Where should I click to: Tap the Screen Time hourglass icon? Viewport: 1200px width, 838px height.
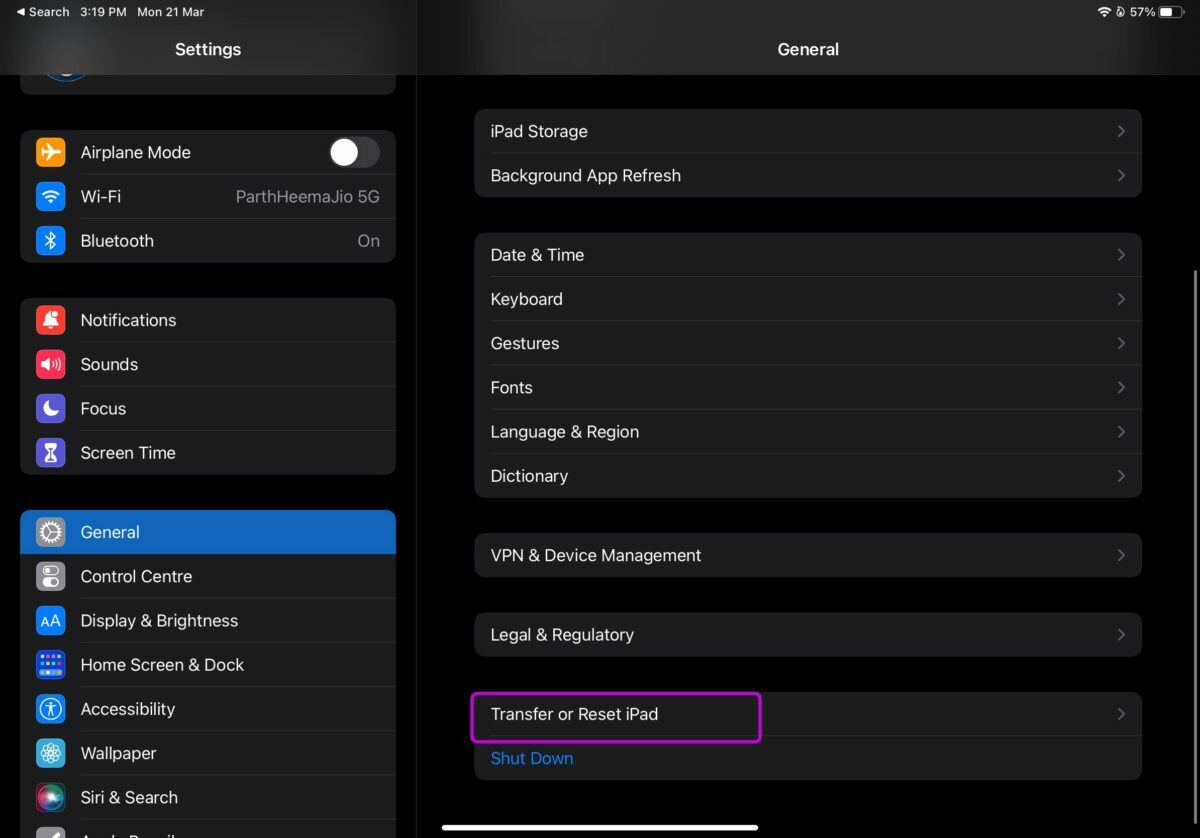[x=51, y=453]
